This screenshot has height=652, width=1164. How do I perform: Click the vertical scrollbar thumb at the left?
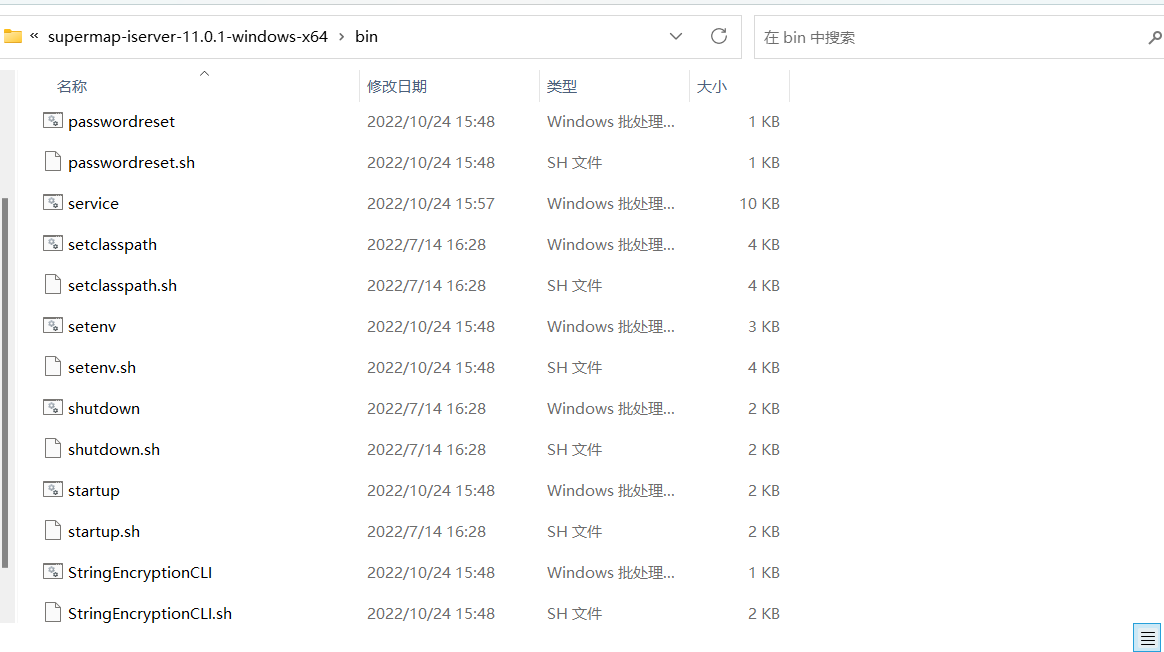pos(5,382)
